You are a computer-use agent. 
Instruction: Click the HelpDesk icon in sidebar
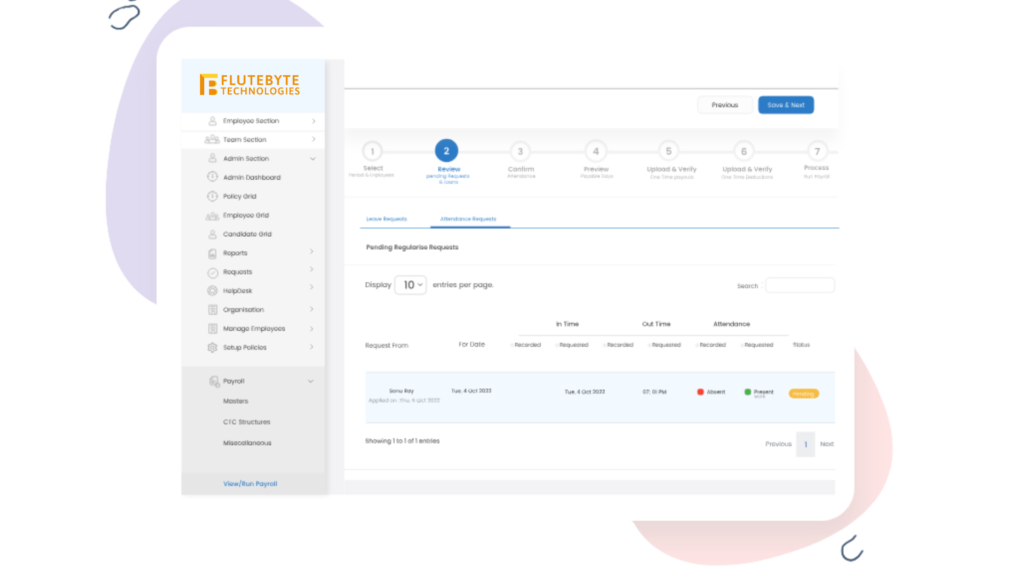212,291
